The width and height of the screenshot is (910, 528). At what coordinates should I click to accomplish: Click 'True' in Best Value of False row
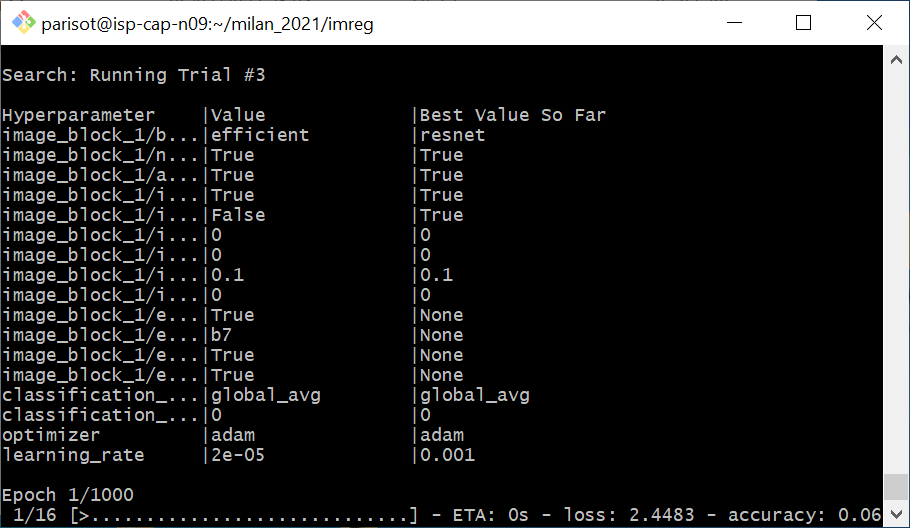click(441, 215)
